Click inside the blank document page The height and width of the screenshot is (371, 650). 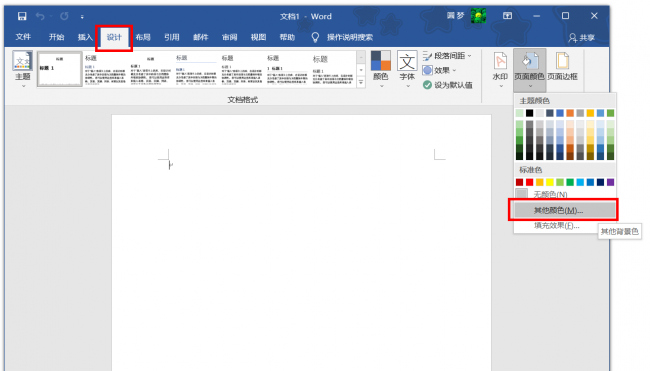point(301,242)
